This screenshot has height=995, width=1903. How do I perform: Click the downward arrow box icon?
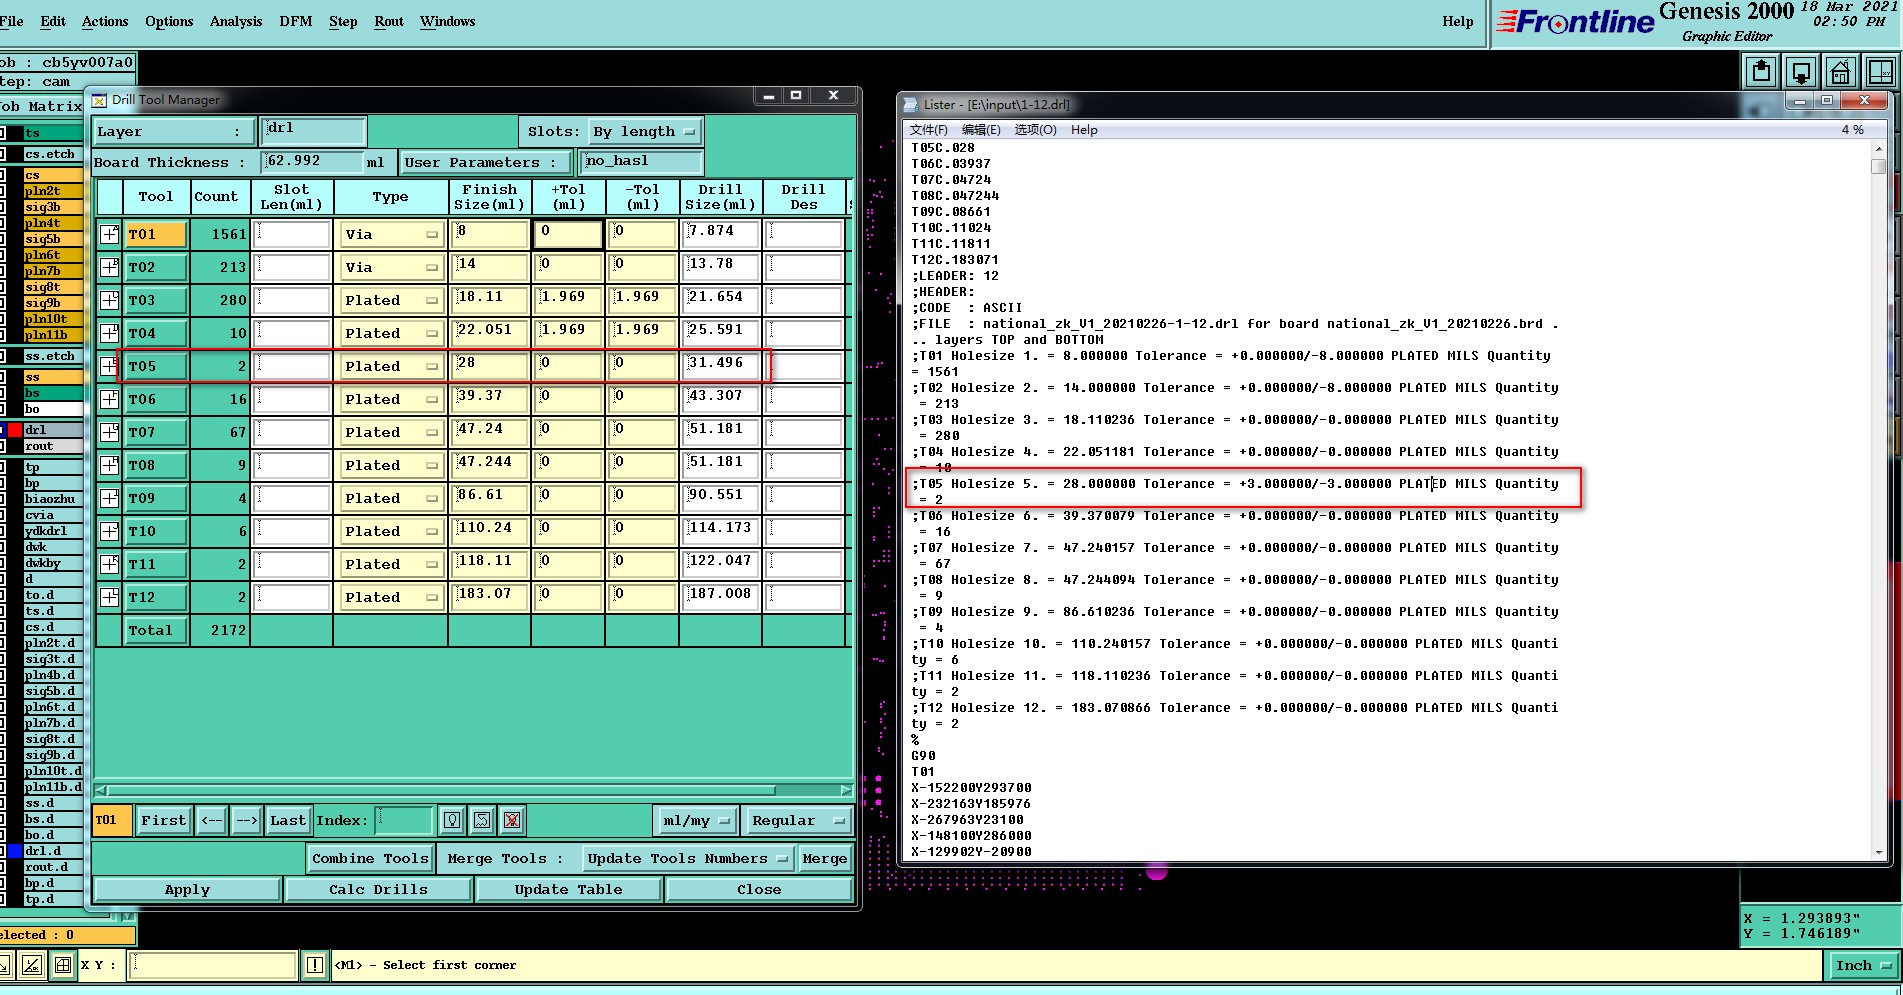[x=1801, y=72]
